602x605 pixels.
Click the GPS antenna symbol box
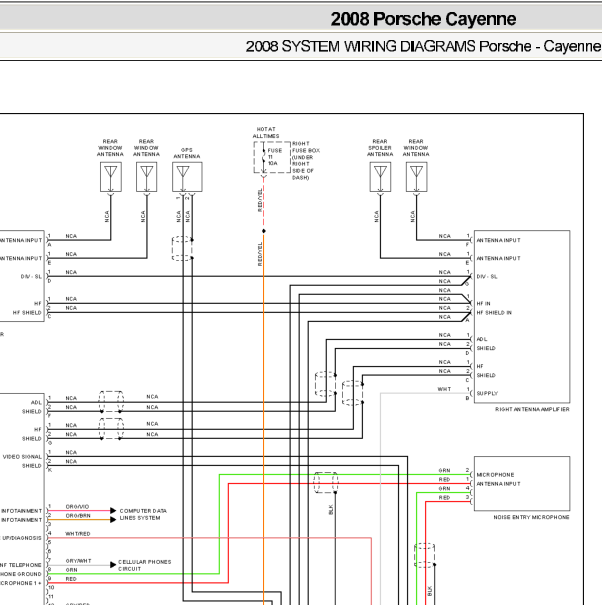187,177
